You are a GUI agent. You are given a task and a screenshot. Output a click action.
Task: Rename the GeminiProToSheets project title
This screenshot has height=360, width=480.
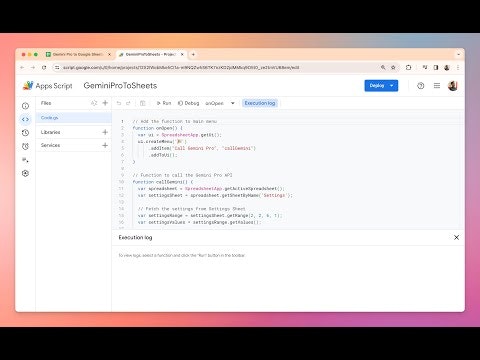click(x=120, y=86)
